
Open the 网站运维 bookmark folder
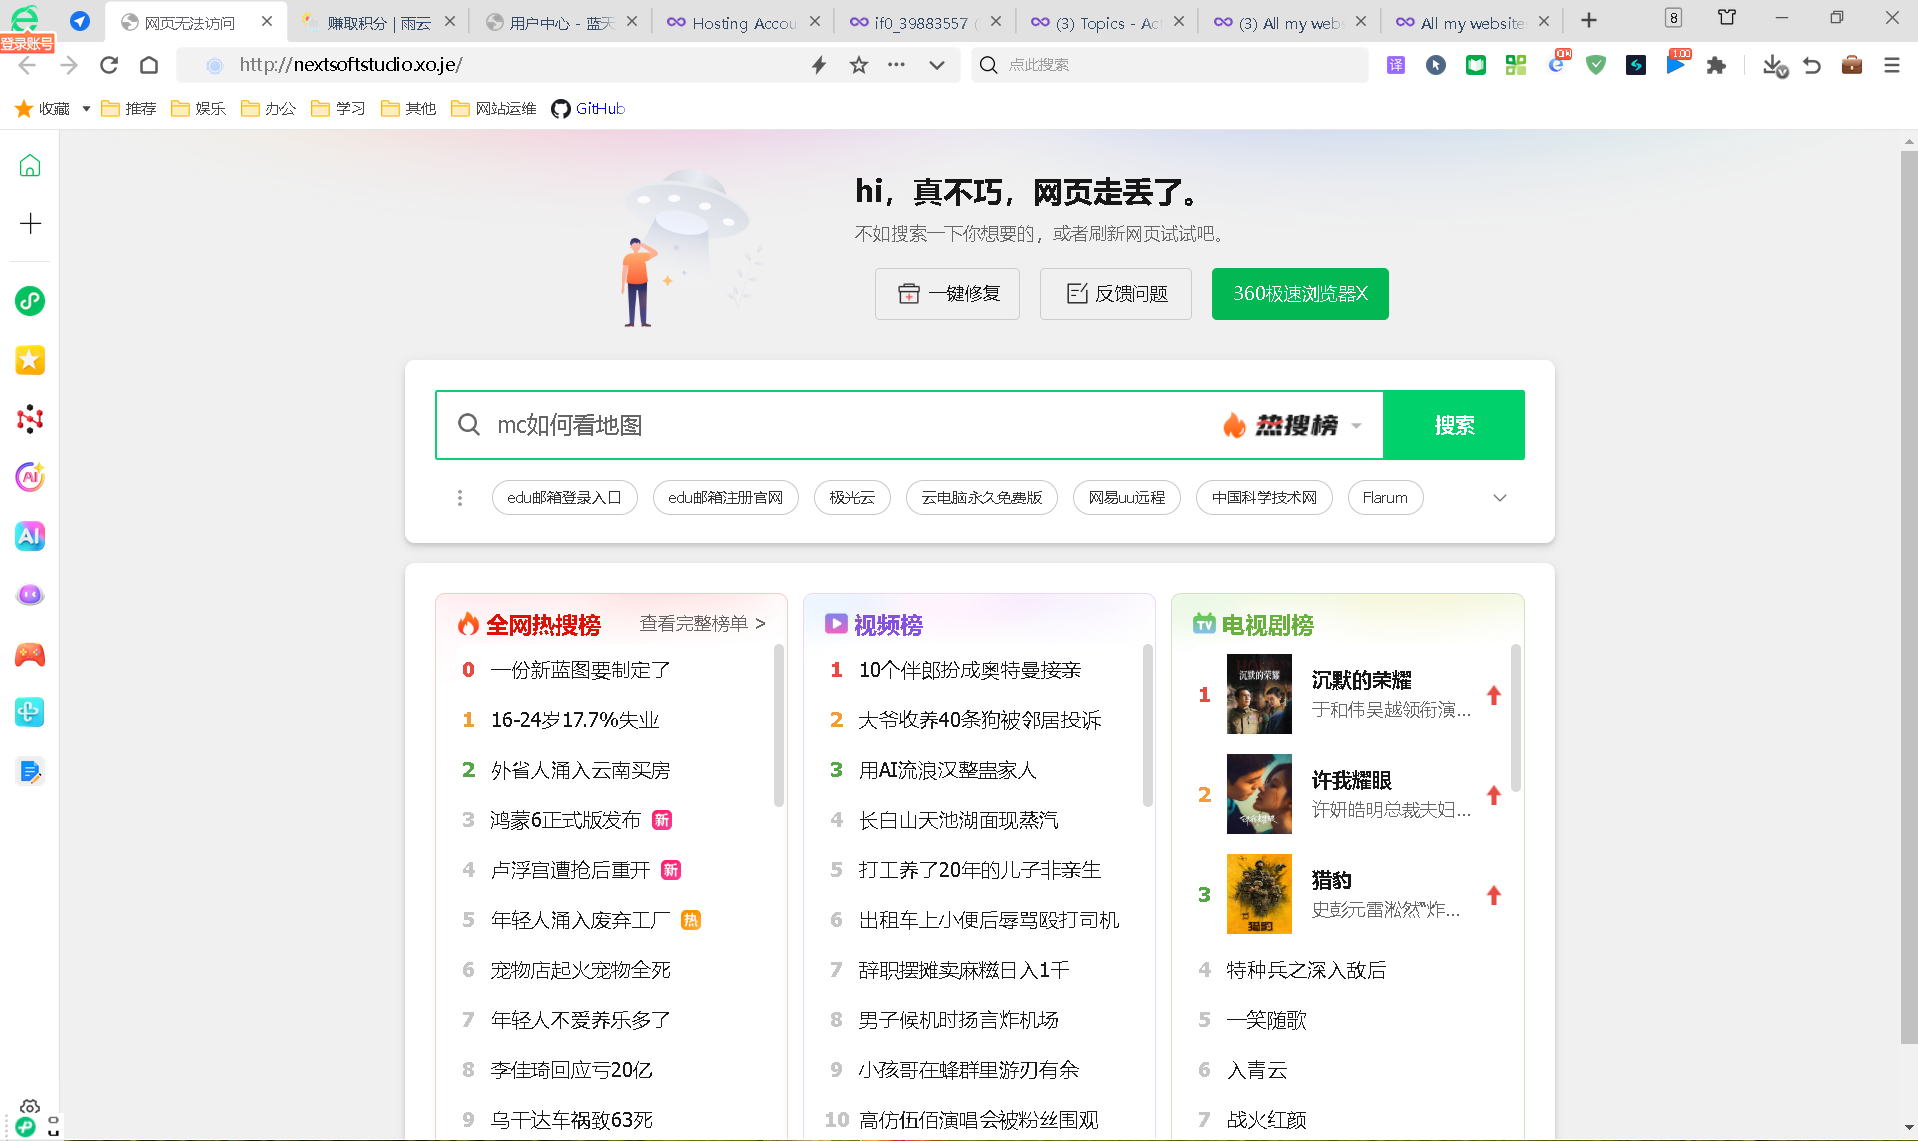(x=494, y=109)
